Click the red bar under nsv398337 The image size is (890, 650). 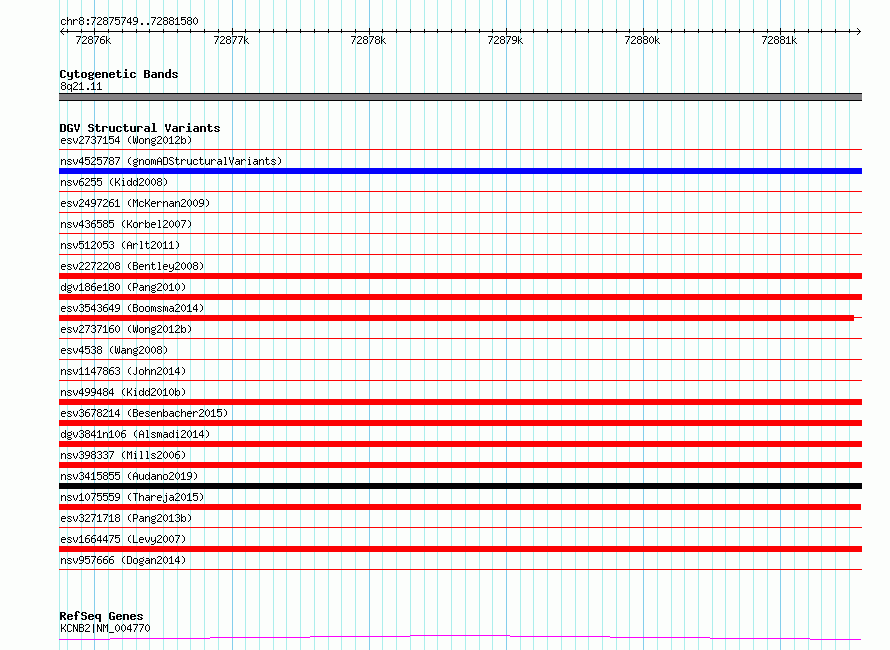click(460, 465)
